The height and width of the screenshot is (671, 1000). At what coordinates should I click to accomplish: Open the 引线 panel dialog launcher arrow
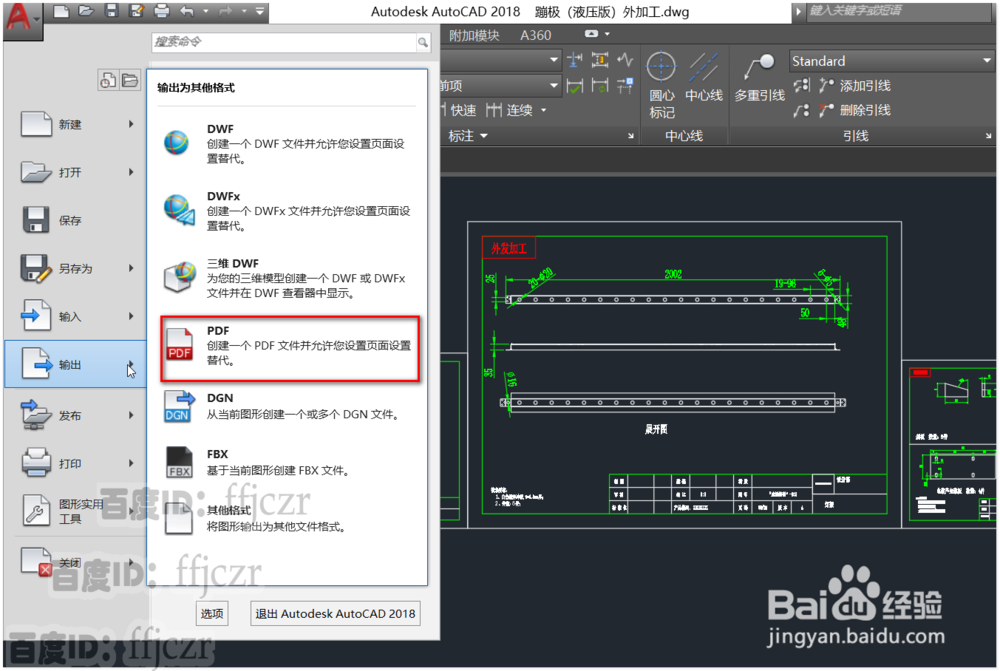[x=988, y=136]
